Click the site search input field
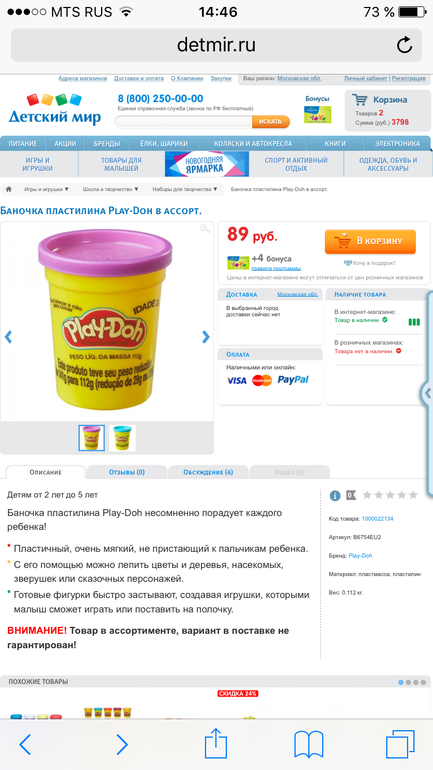 click(x=183, y=122)
